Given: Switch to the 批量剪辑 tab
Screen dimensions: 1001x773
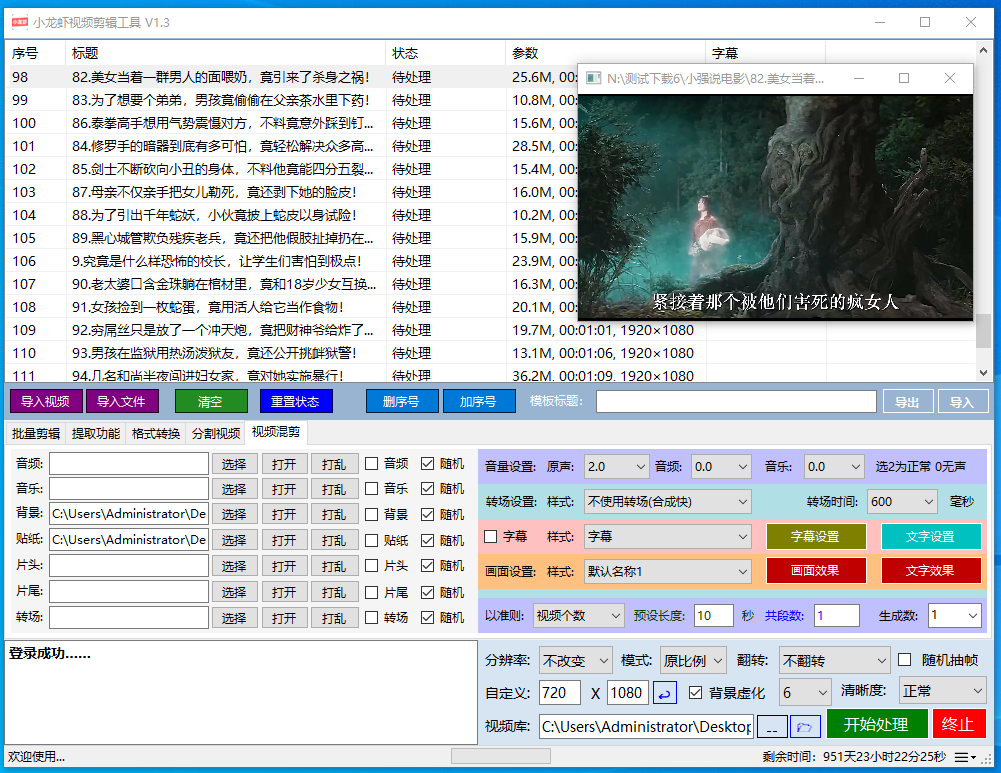Looking at the screenshot, I should click(x=36, y=433).
